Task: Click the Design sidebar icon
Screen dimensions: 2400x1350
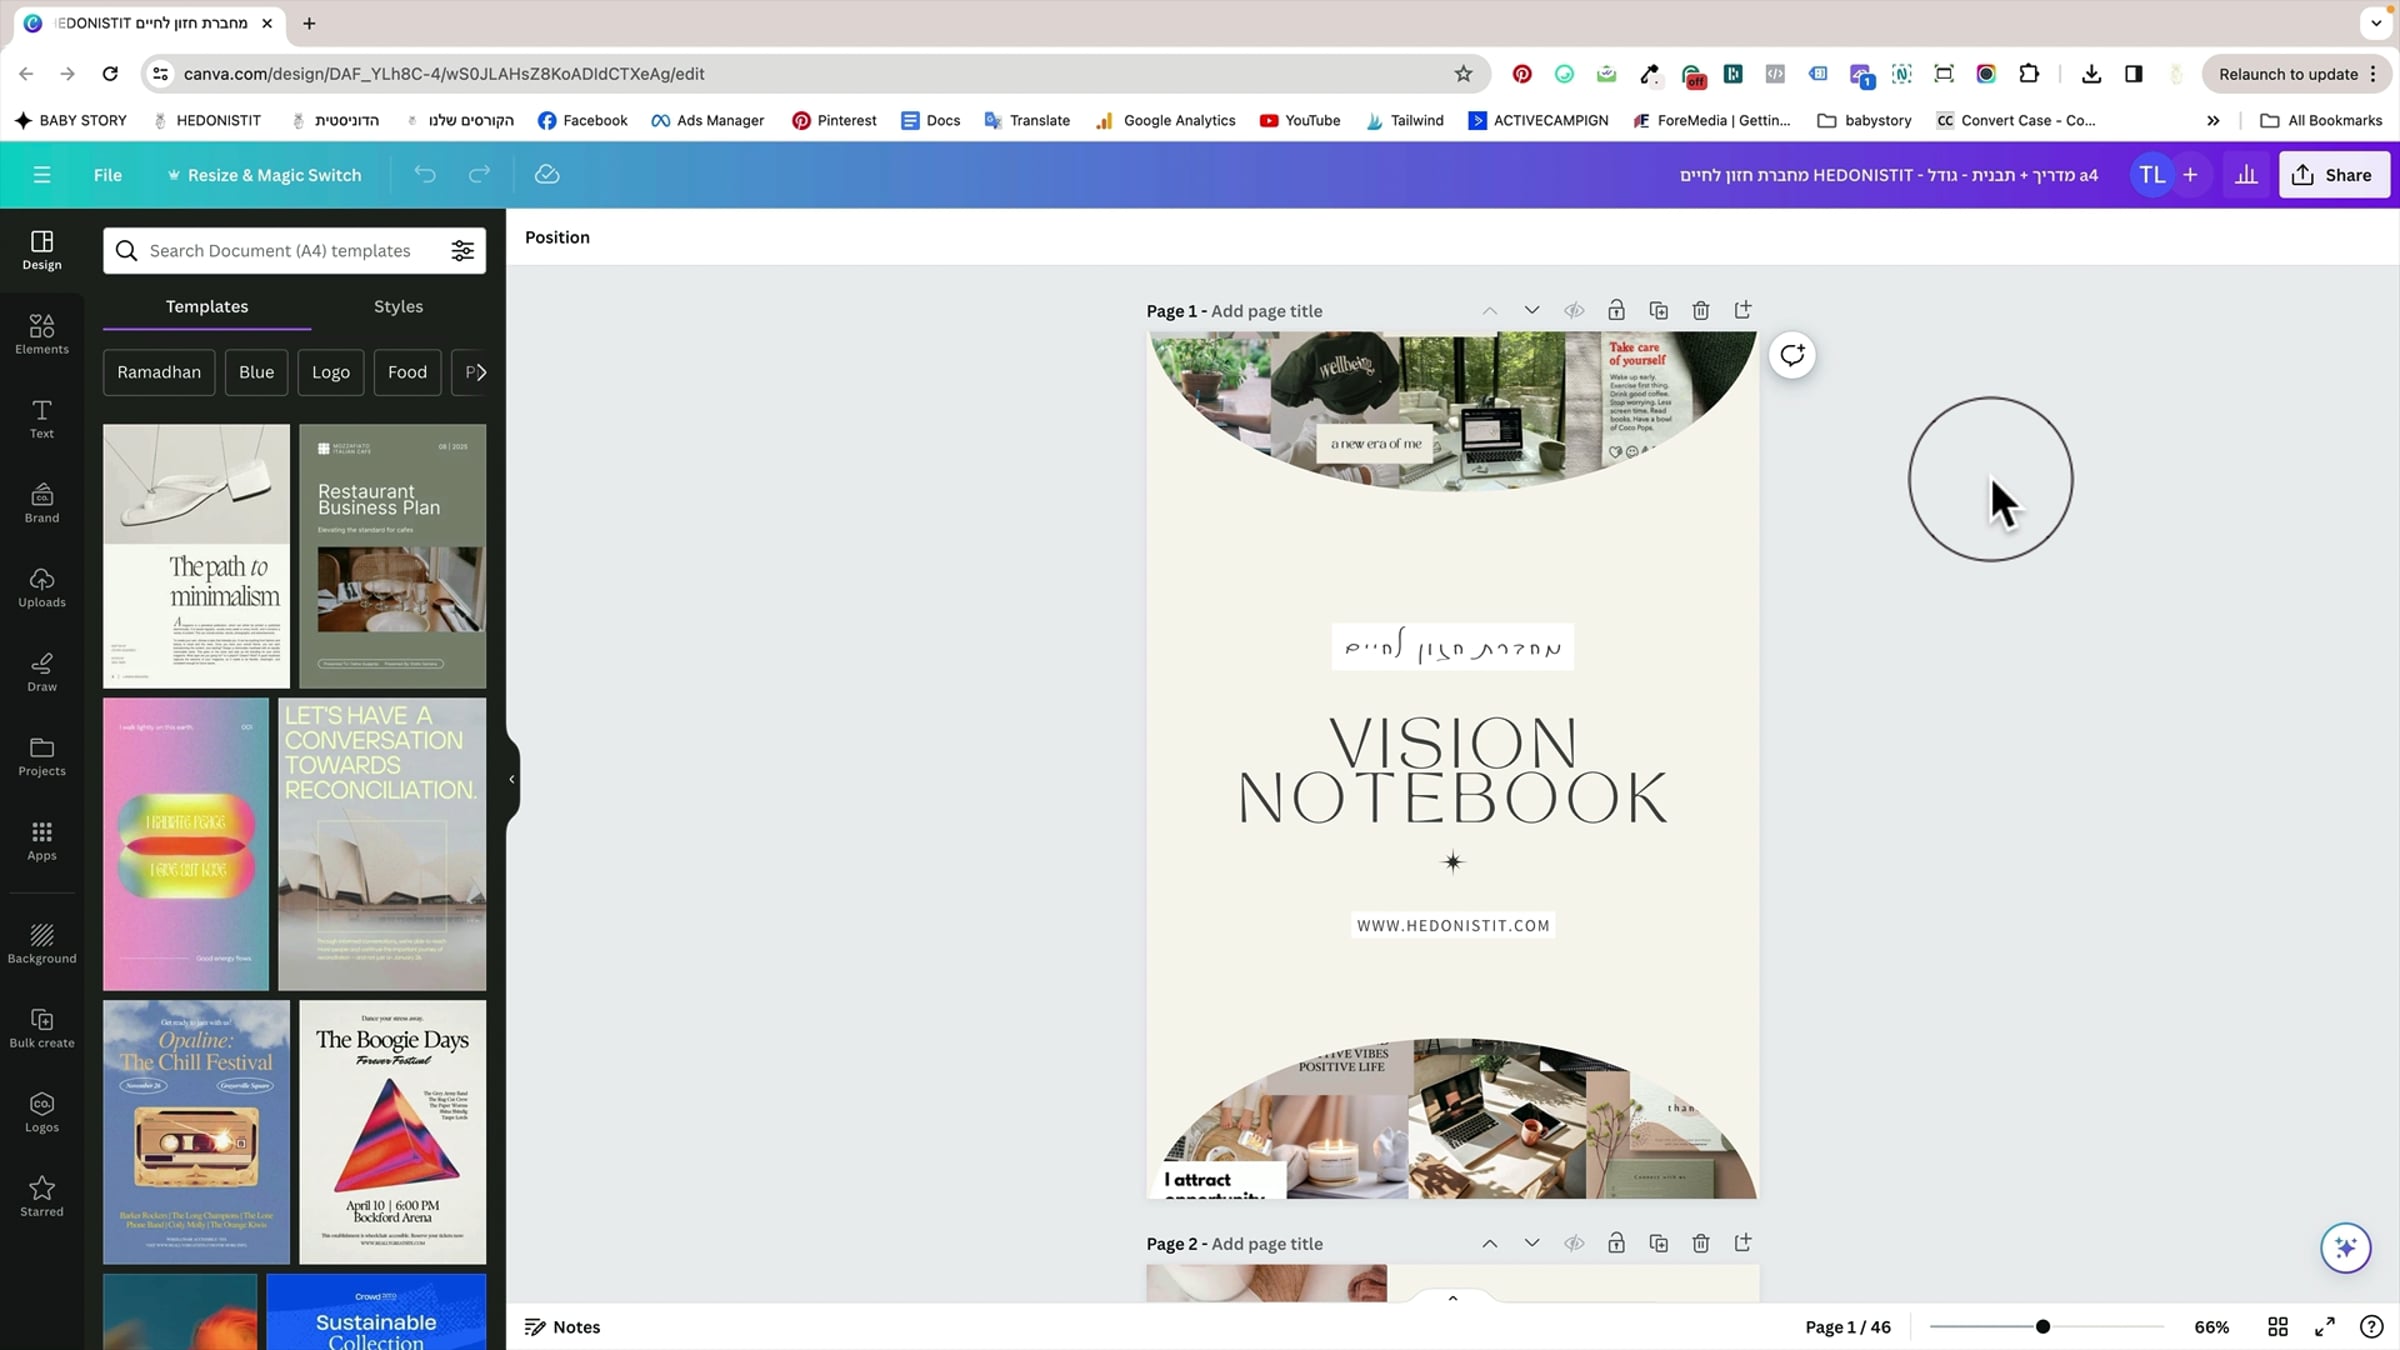Action: coord(42,250)
